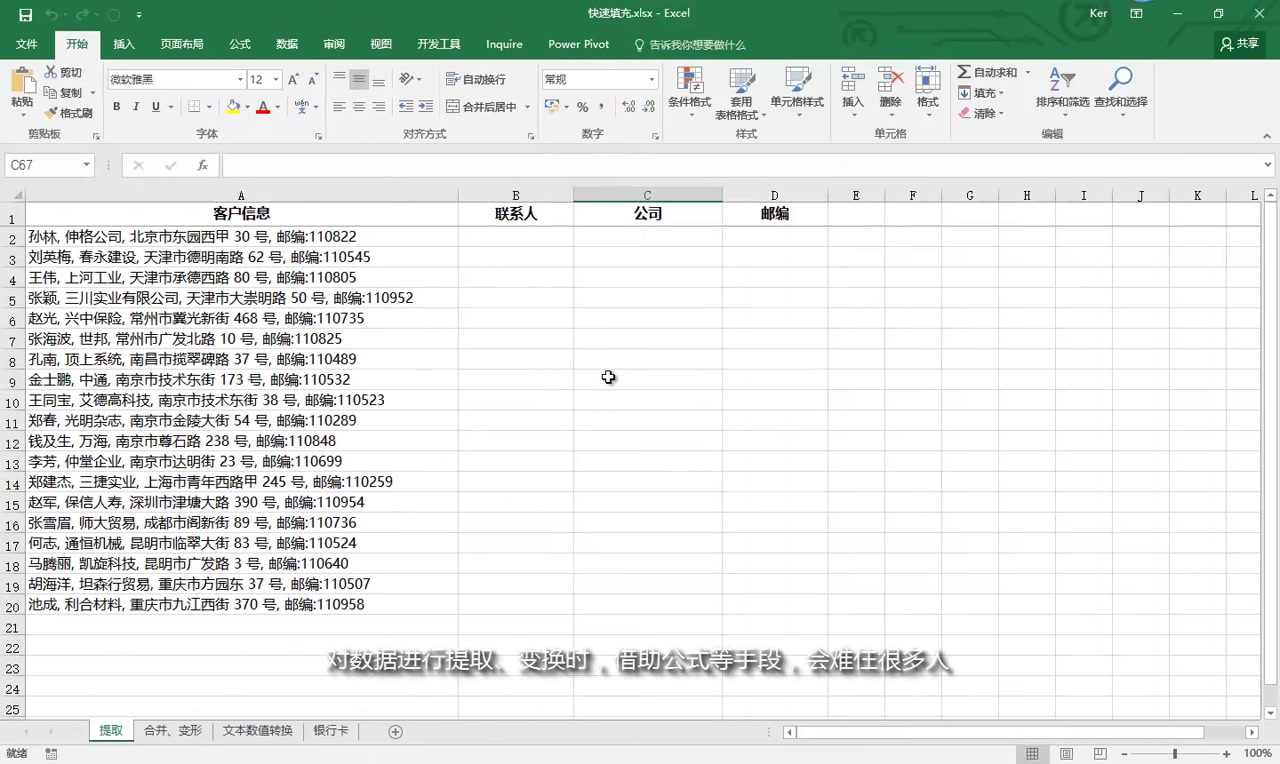Click Increase Decimal icon

[x=628, y=107]
